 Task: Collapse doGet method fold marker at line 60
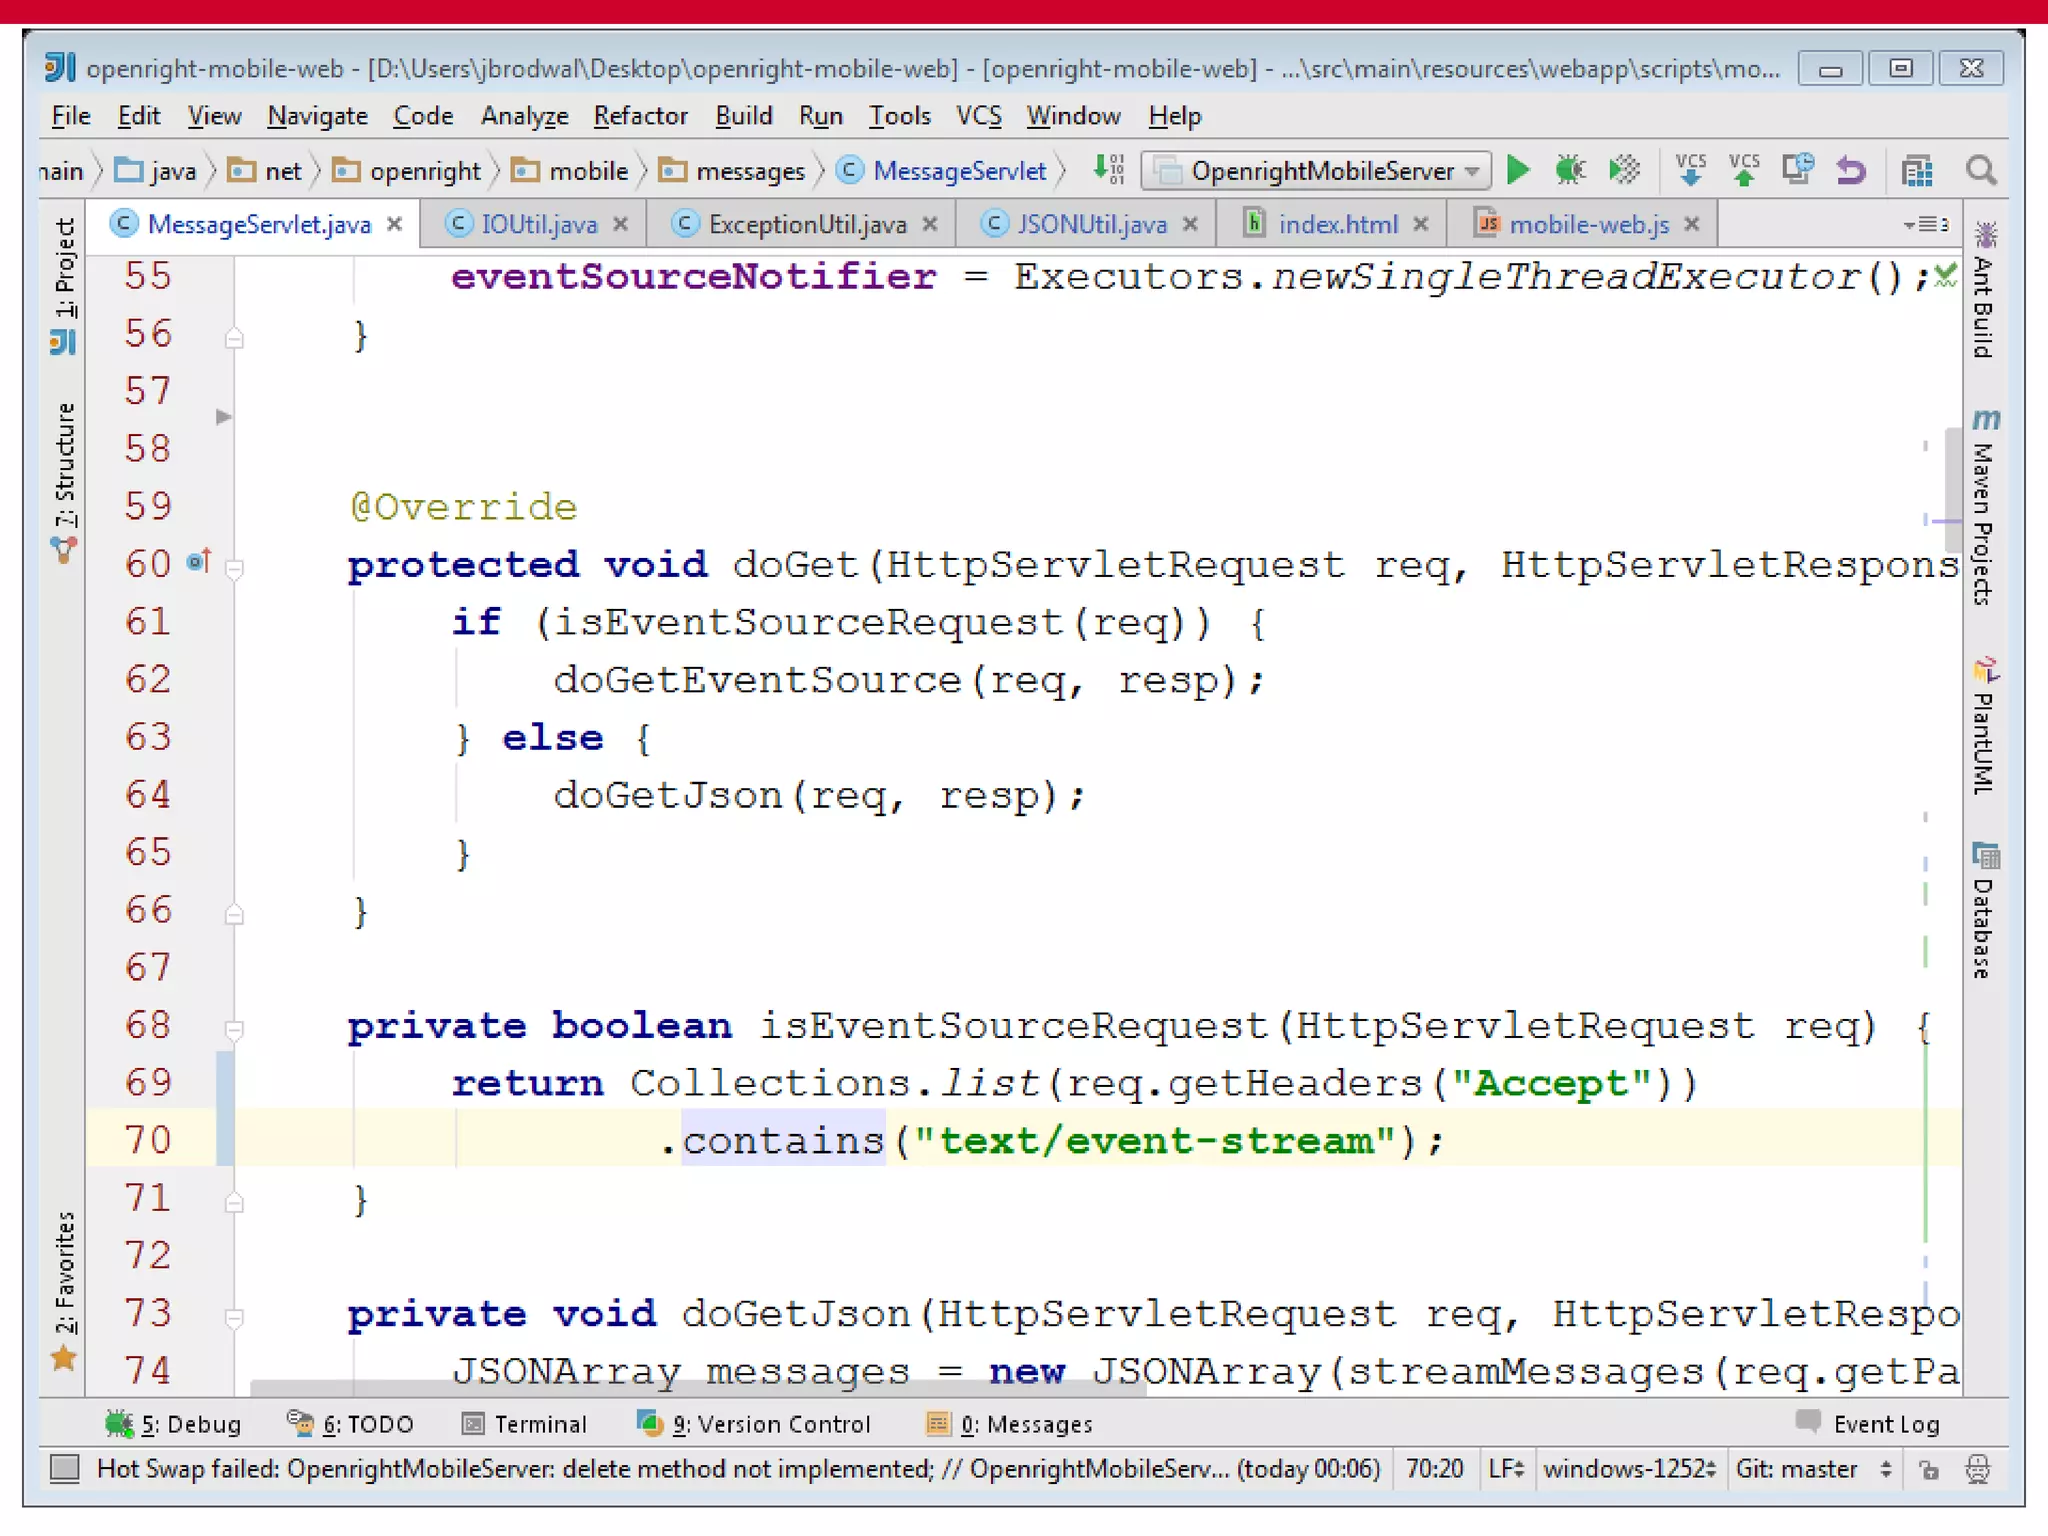coord(235,569)
